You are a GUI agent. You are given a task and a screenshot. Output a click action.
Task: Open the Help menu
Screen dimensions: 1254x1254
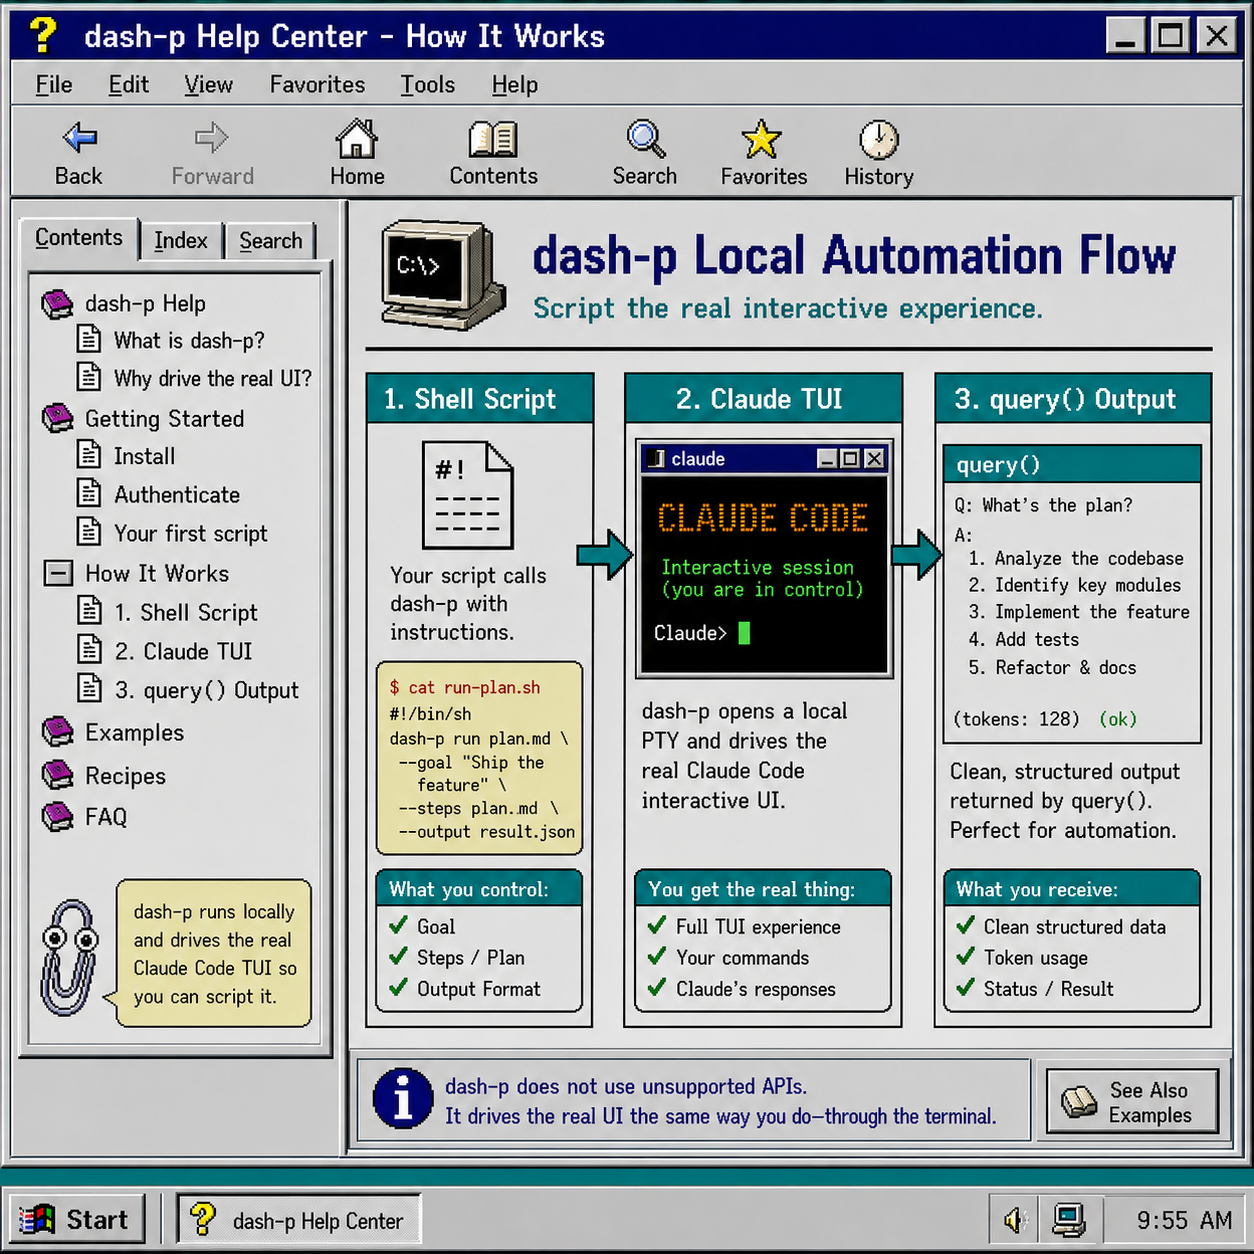point(515,85)
